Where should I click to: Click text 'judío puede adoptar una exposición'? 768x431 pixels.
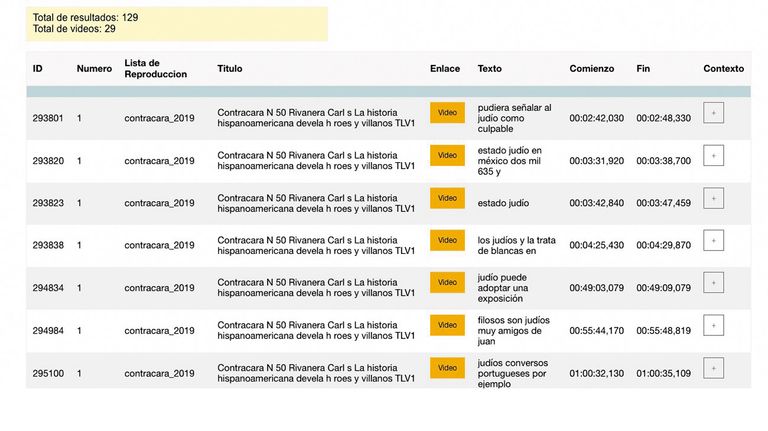click(x=502, y=288)
